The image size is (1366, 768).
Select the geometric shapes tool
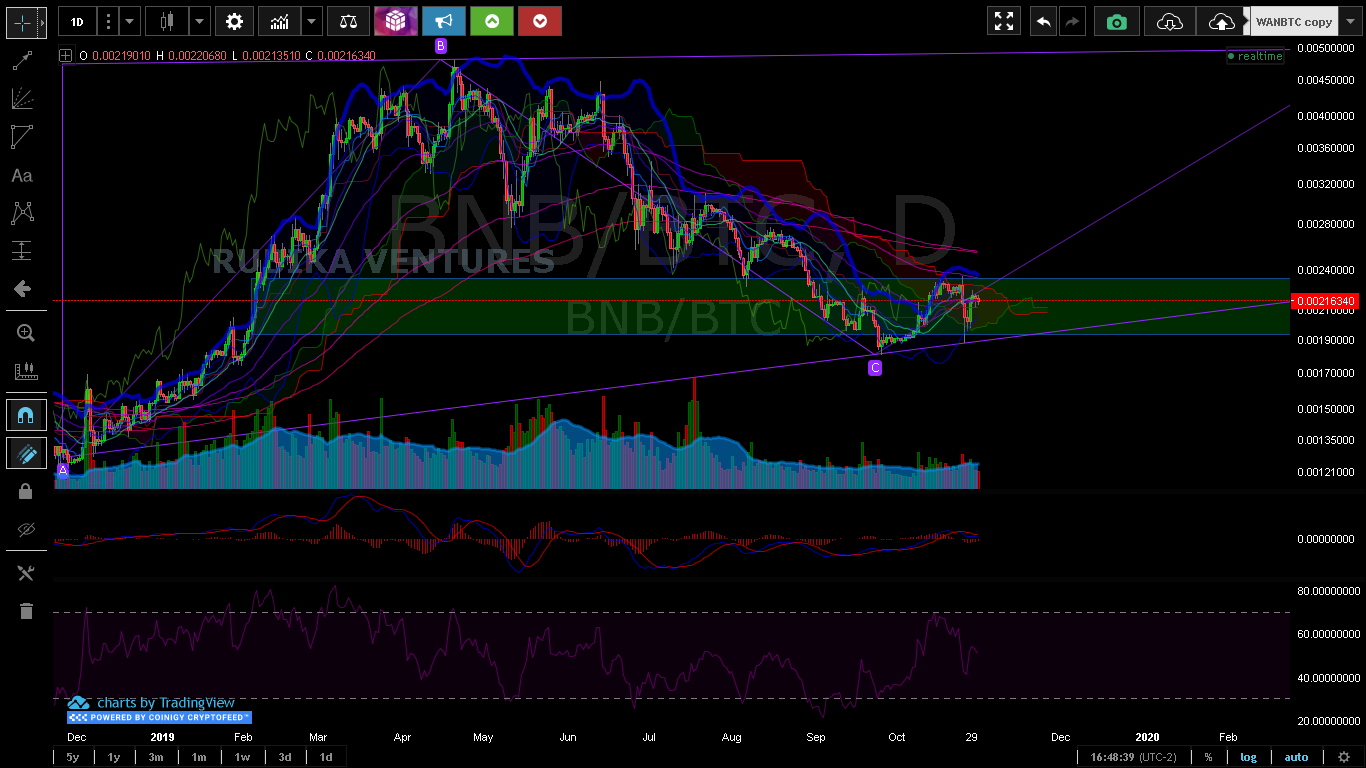21,137
